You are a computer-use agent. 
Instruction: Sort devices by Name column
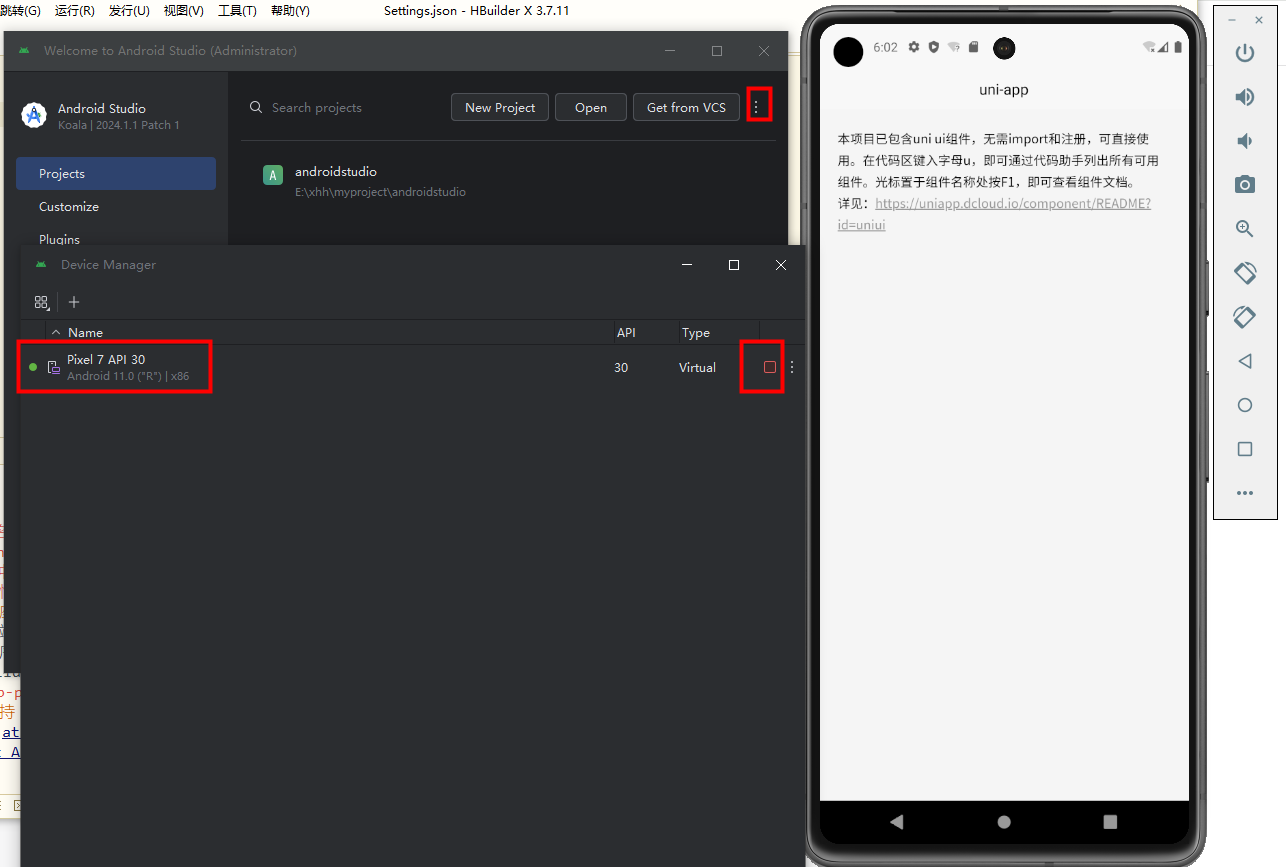[x=85, y=332]
